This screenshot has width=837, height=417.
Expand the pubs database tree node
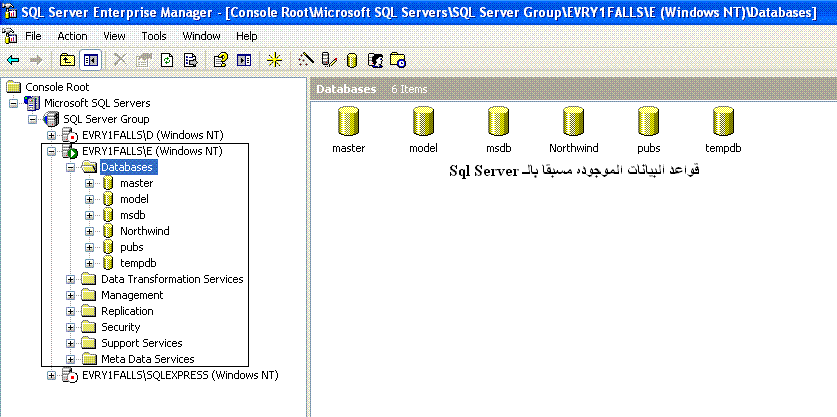point(89,247)
